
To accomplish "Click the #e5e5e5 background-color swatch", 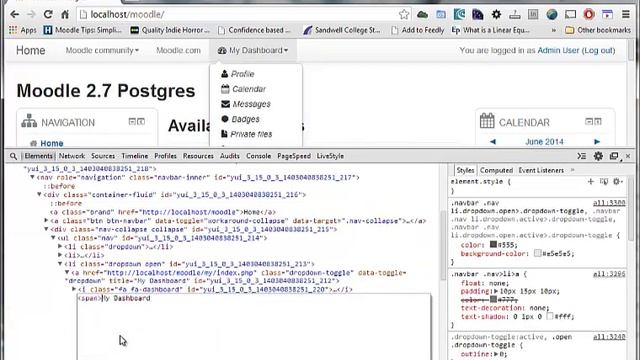I will click(538, 253).
